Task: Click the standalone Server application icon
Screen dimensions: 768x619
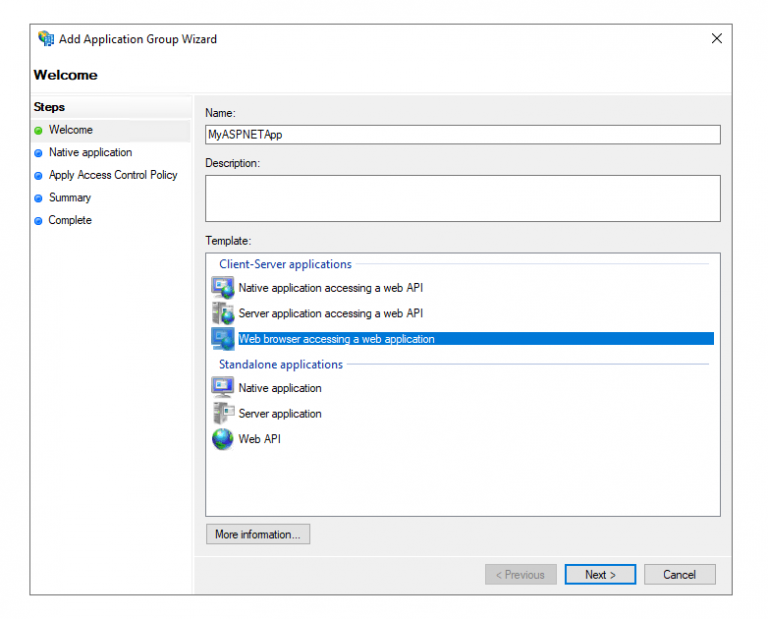Action: point(222,413)
